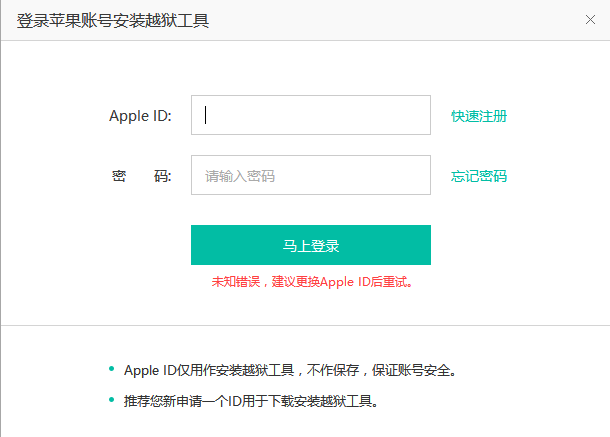Click the 忘记密码 forgot password link
Screen dimensions: 610x437
pos(479,177)
